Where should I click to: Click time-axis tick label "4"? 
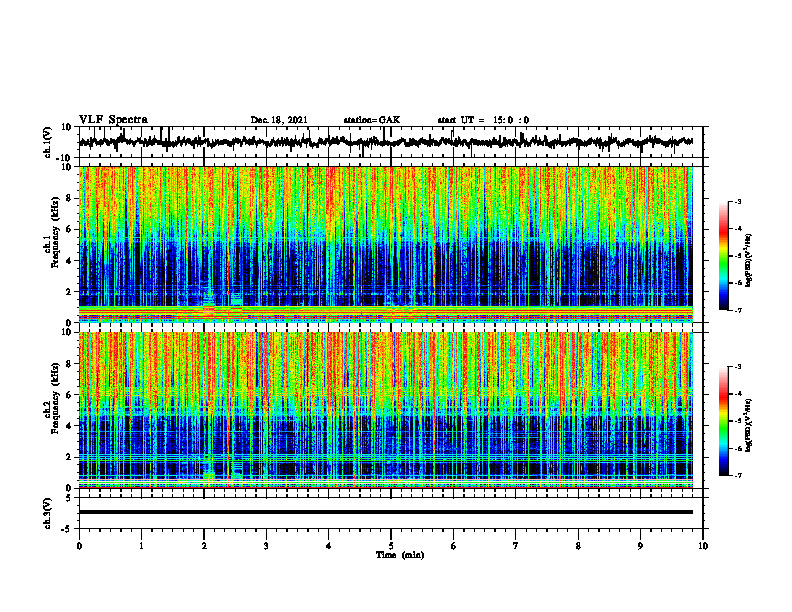[329, 546]
